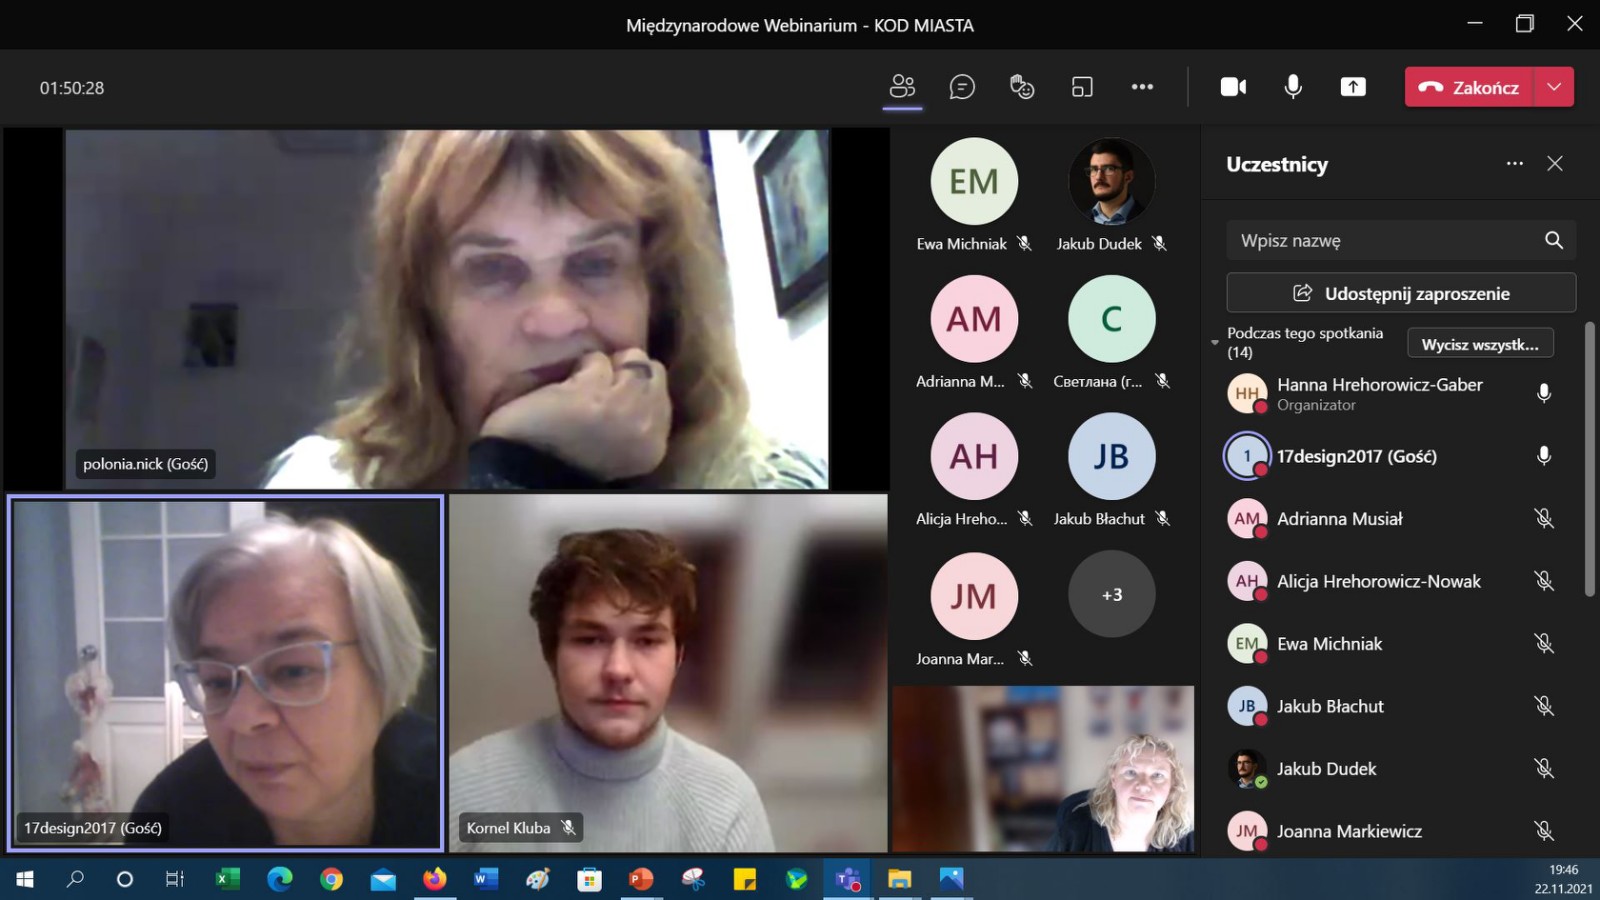Show the +3 additional participants

pos(1111,595)
